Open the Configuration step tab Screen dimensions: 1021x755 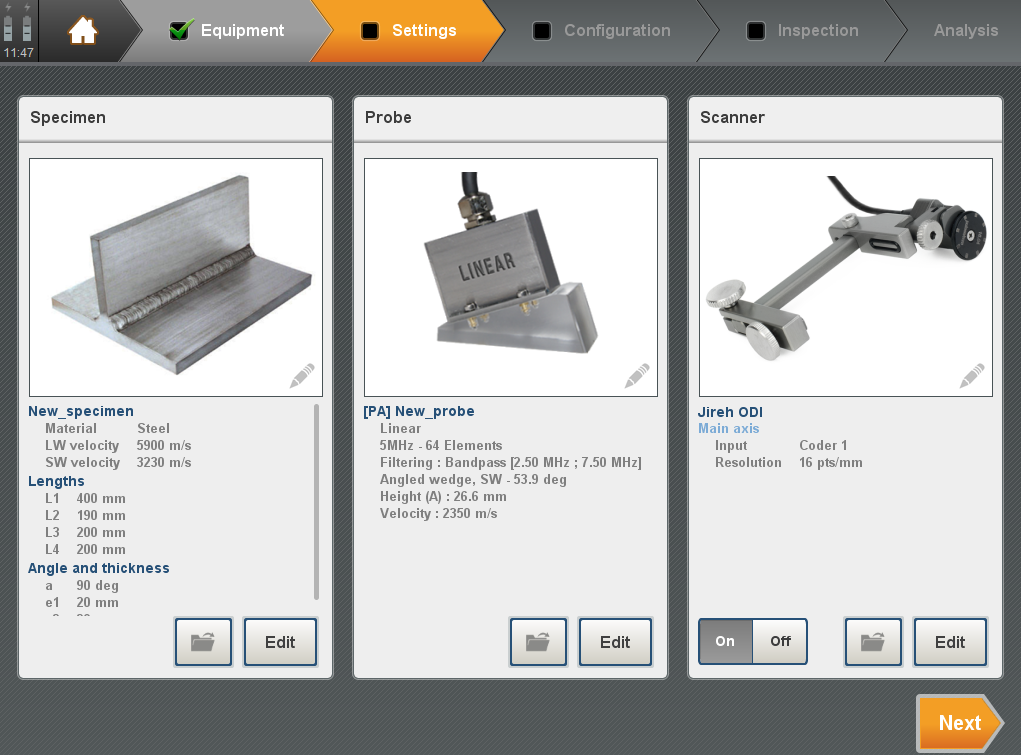coord(602,31)
